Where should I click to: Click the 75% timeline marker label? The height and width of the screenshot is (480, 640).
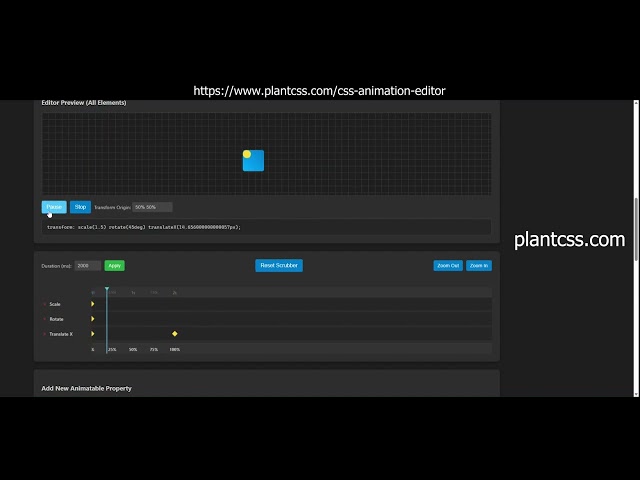coord(154,349)
